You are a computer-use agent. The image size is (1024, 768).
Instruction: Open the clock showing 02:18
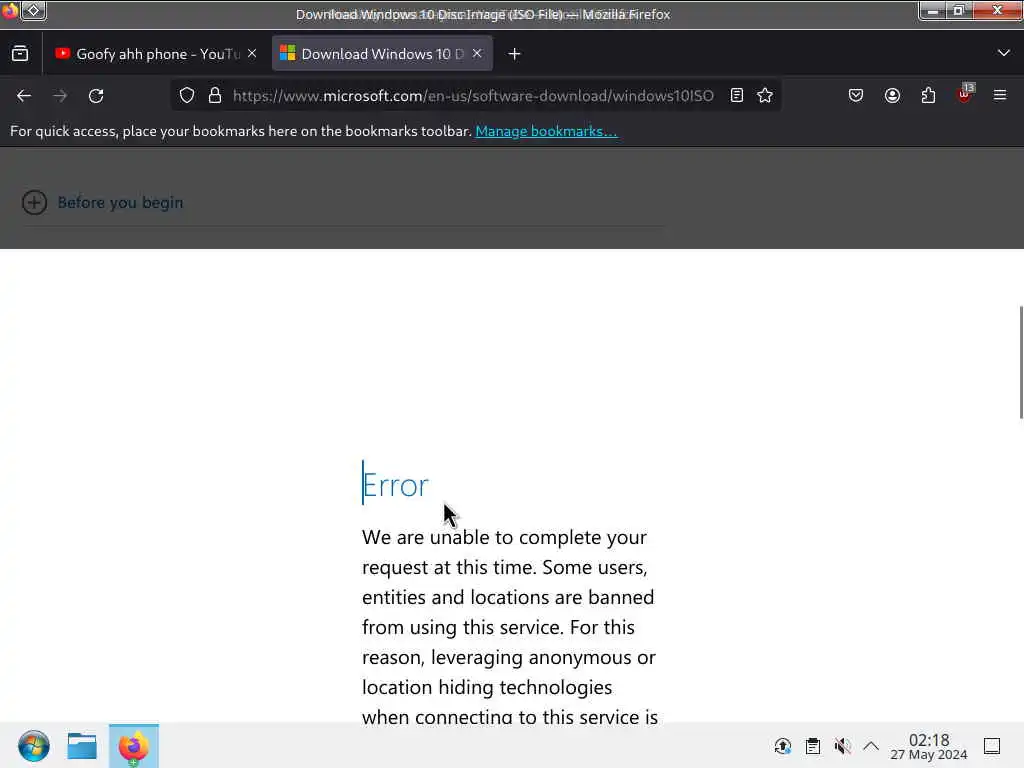(929, 746)
